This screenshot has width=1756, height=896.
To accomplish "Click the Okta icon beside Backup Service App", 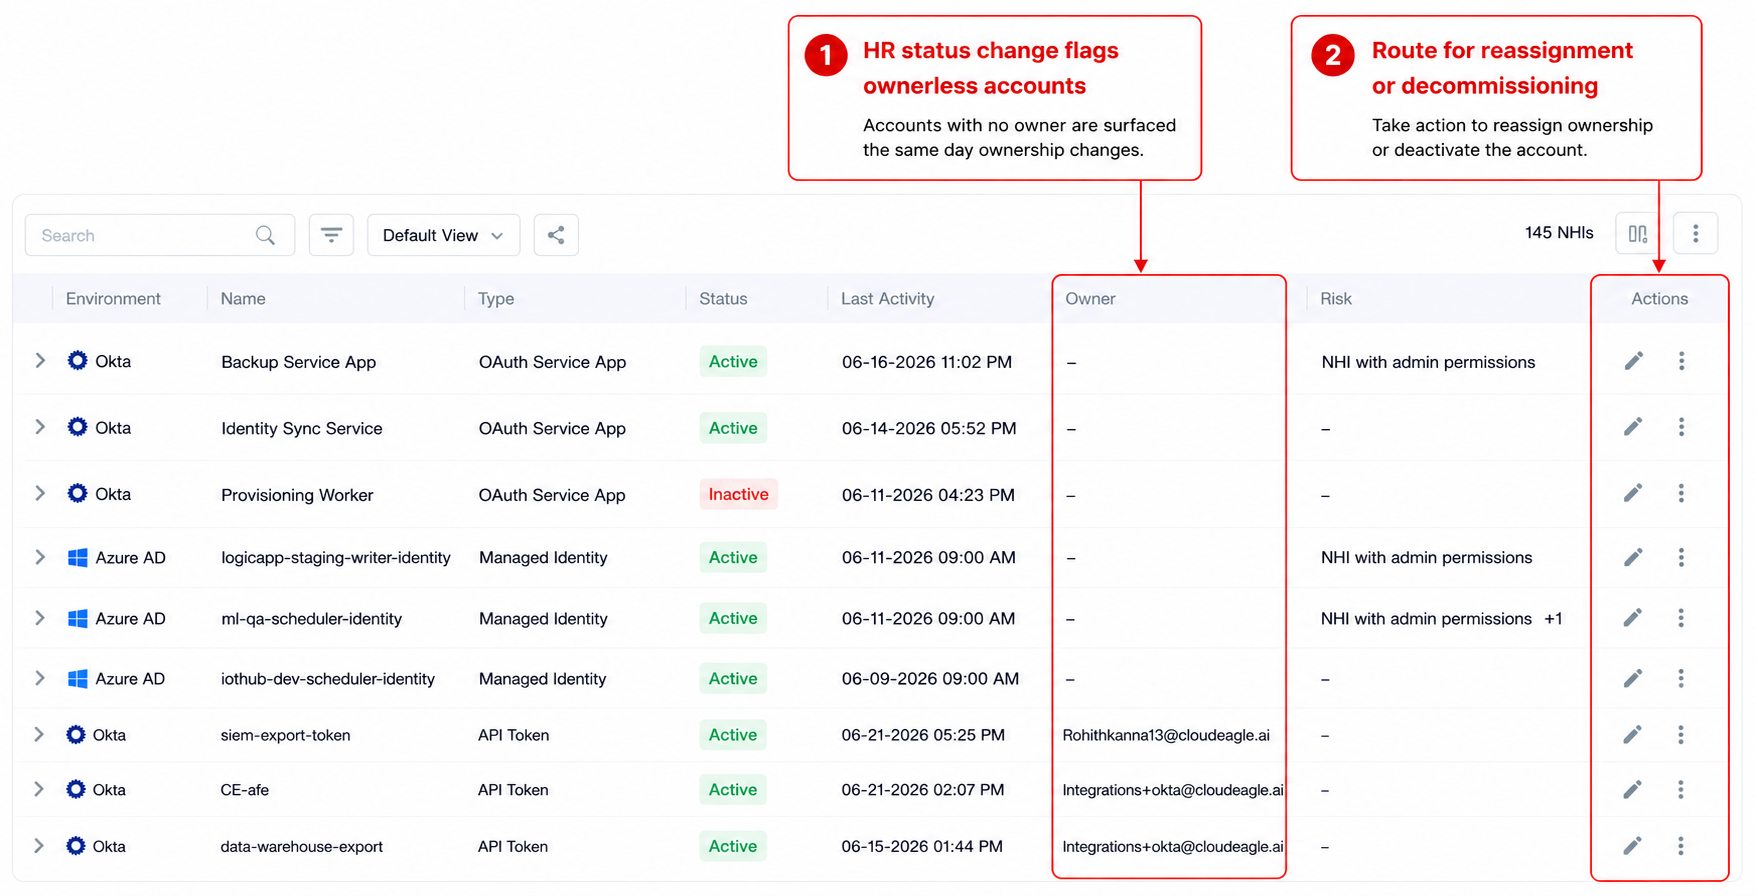I will (77, 360).
